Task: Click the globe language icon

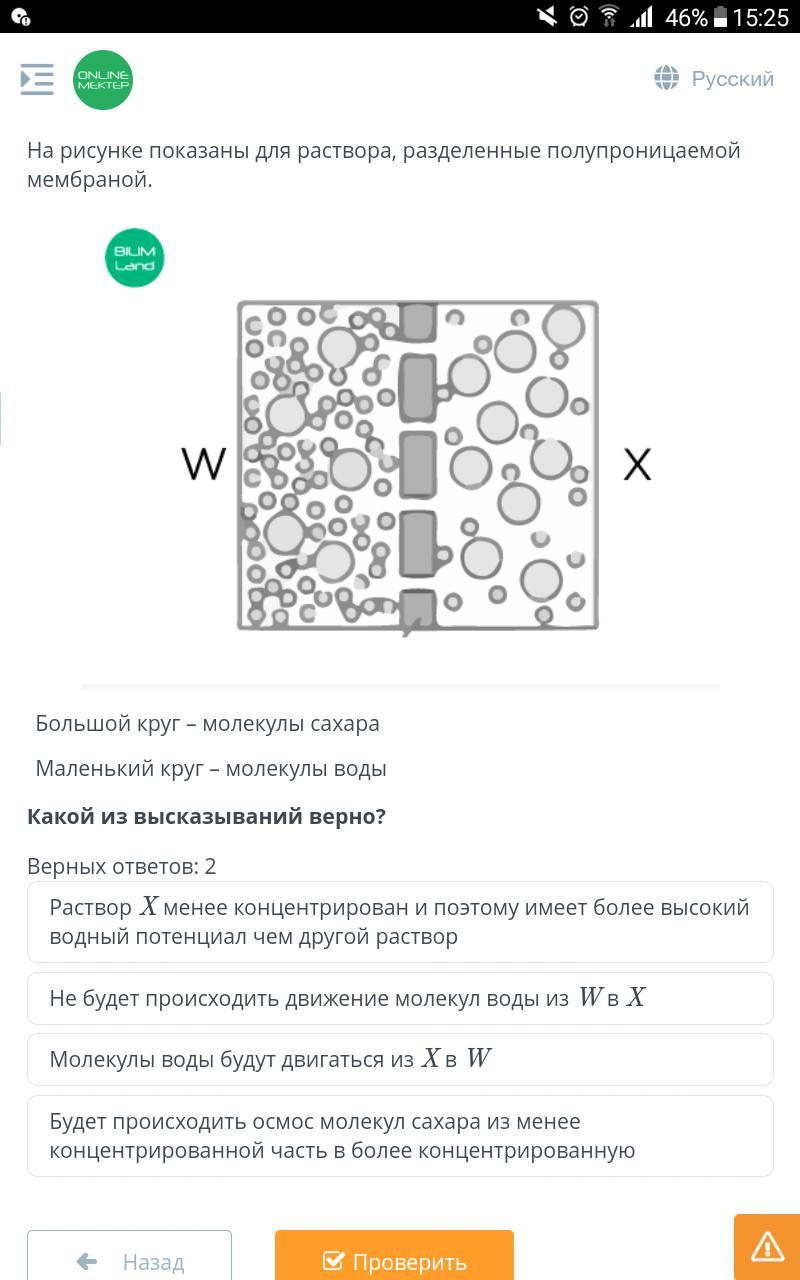Action: [666, 78]
